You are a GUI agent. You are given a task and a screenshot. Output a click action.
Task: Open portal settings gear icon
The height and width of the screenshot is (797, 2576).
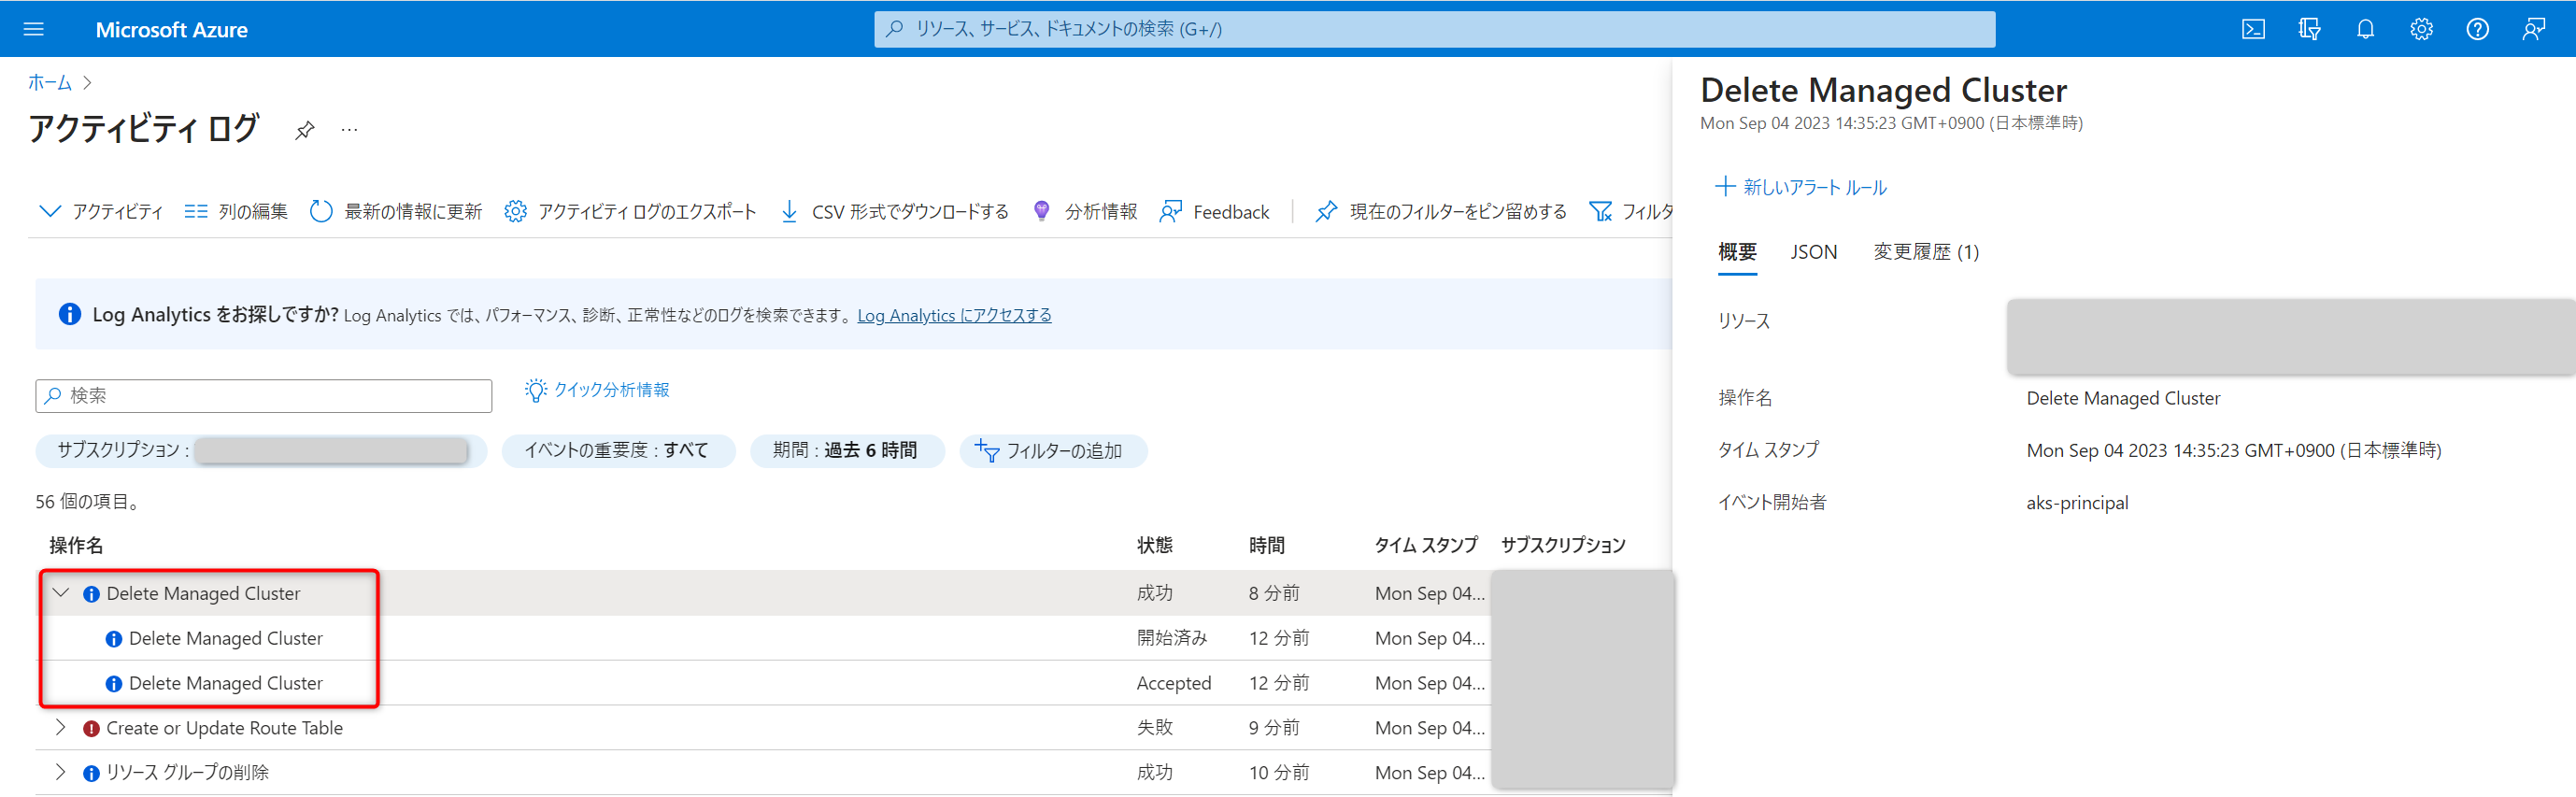click(x=2420, y=29)
